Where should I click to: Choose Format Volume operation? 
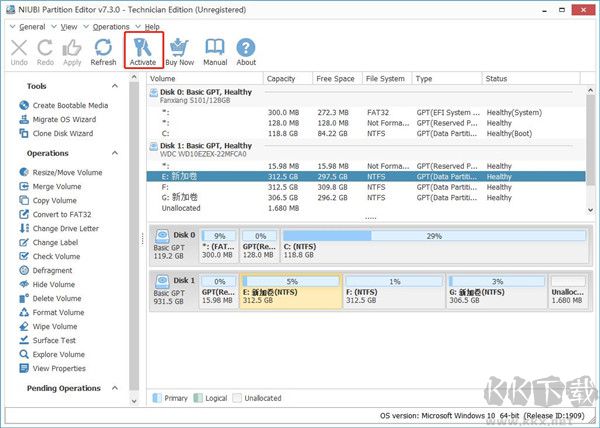tap(51, 312)
